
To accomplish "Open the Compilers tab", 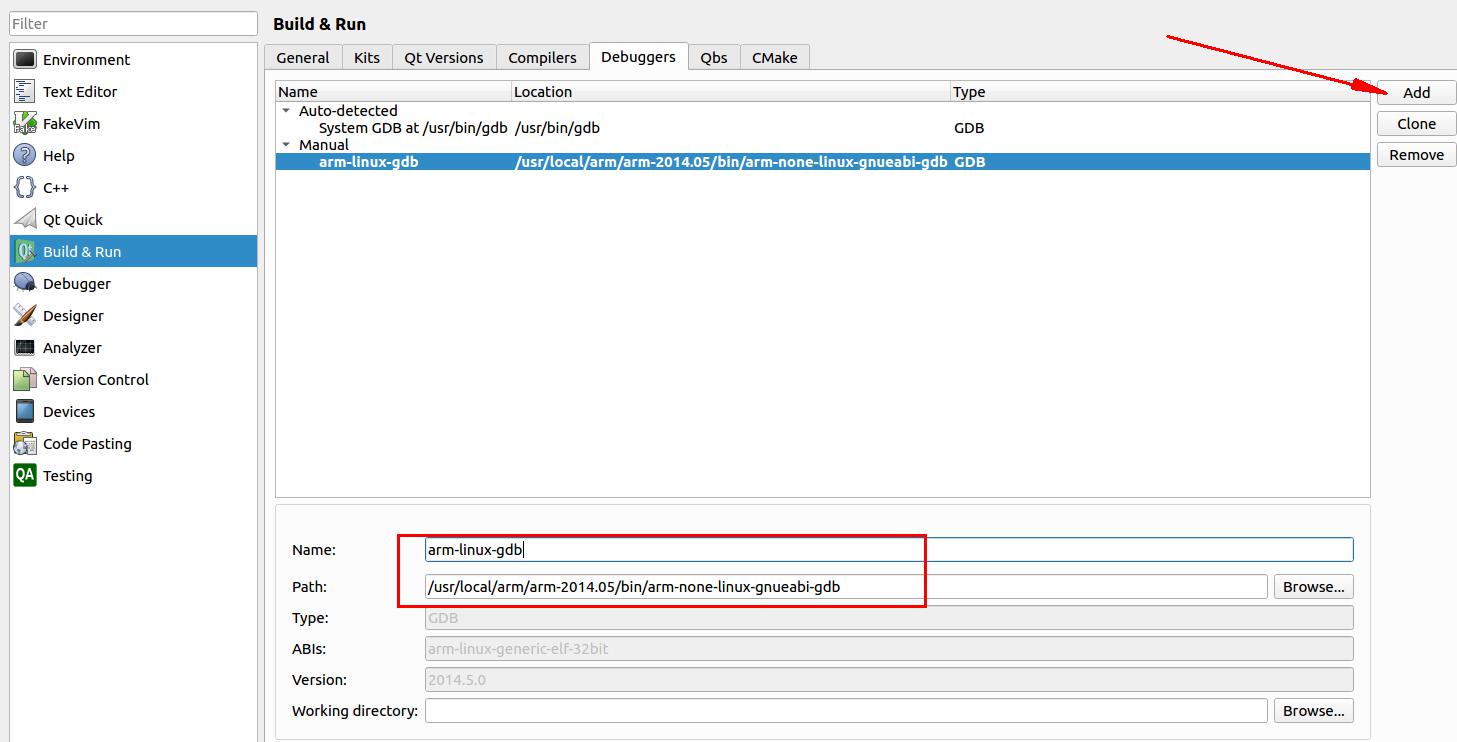I will [543, 58].
